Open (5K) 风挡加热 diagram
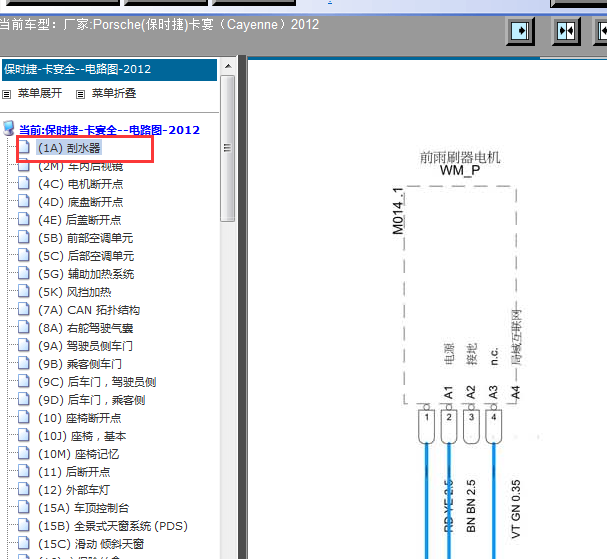 pos(75,292)
